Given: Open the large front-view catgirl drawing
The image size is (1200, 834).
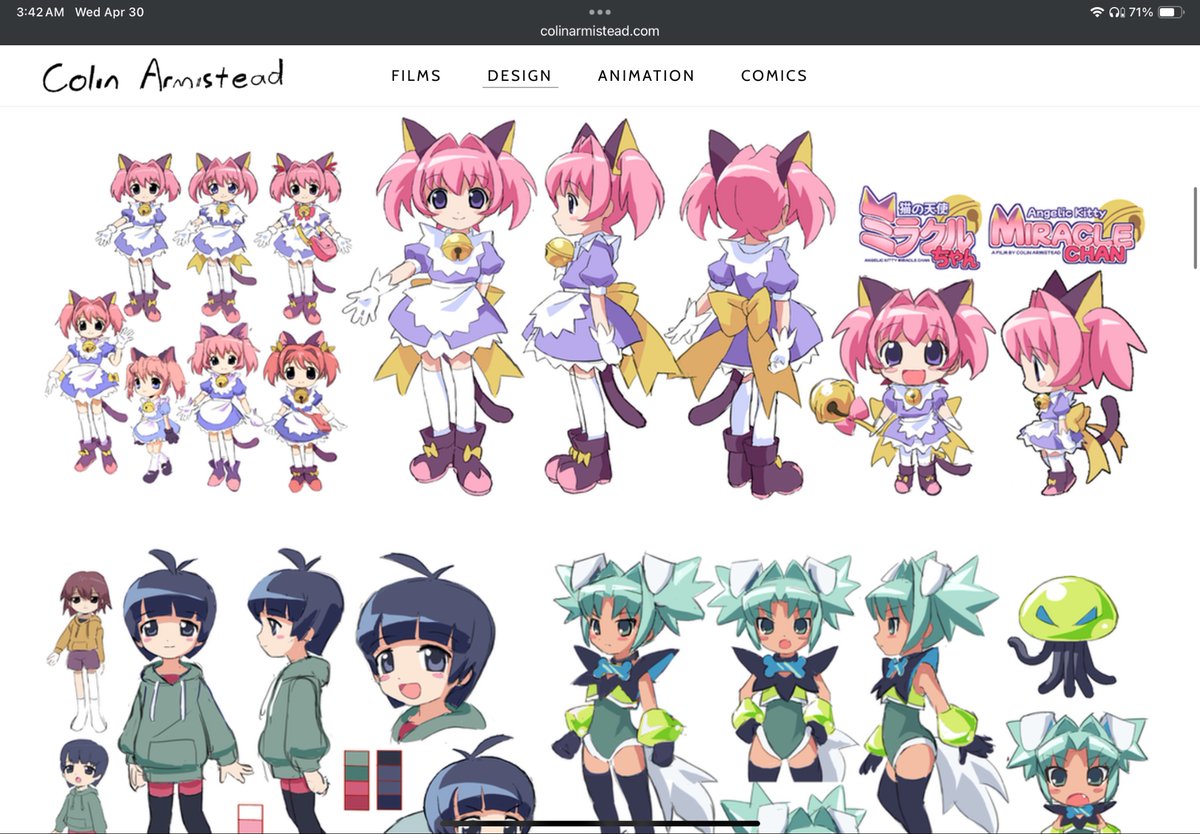Looking at the screenshot, I should (x=446, y=305).
